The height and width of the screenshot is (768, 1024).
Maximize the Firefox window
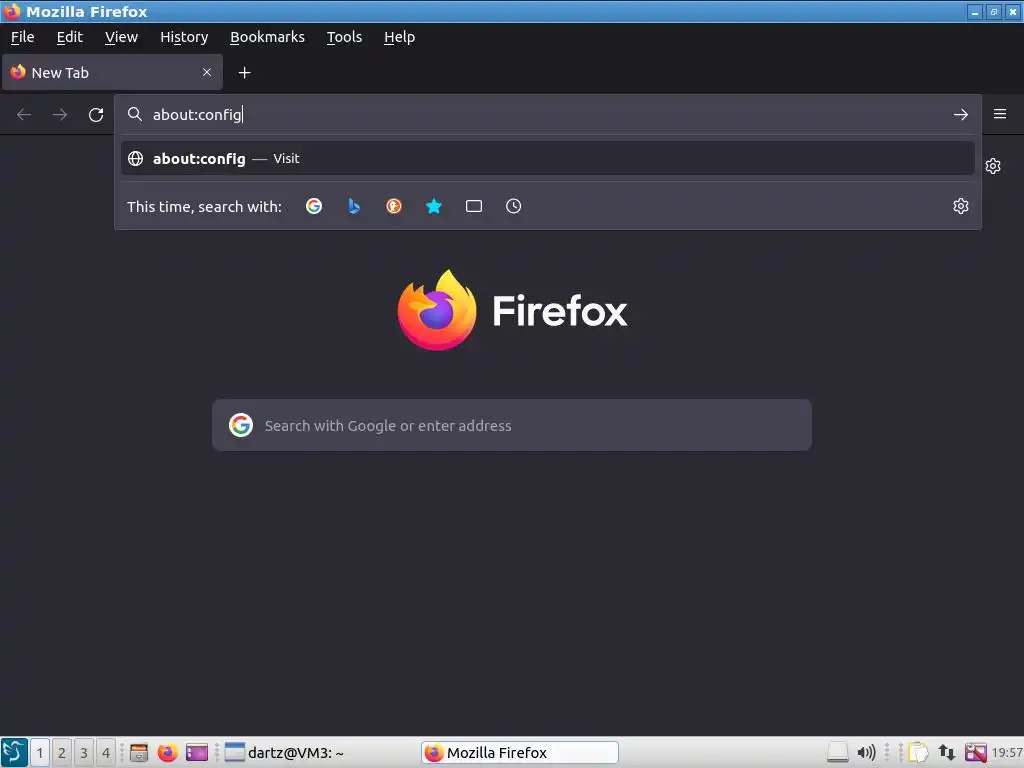click(994, 12)
